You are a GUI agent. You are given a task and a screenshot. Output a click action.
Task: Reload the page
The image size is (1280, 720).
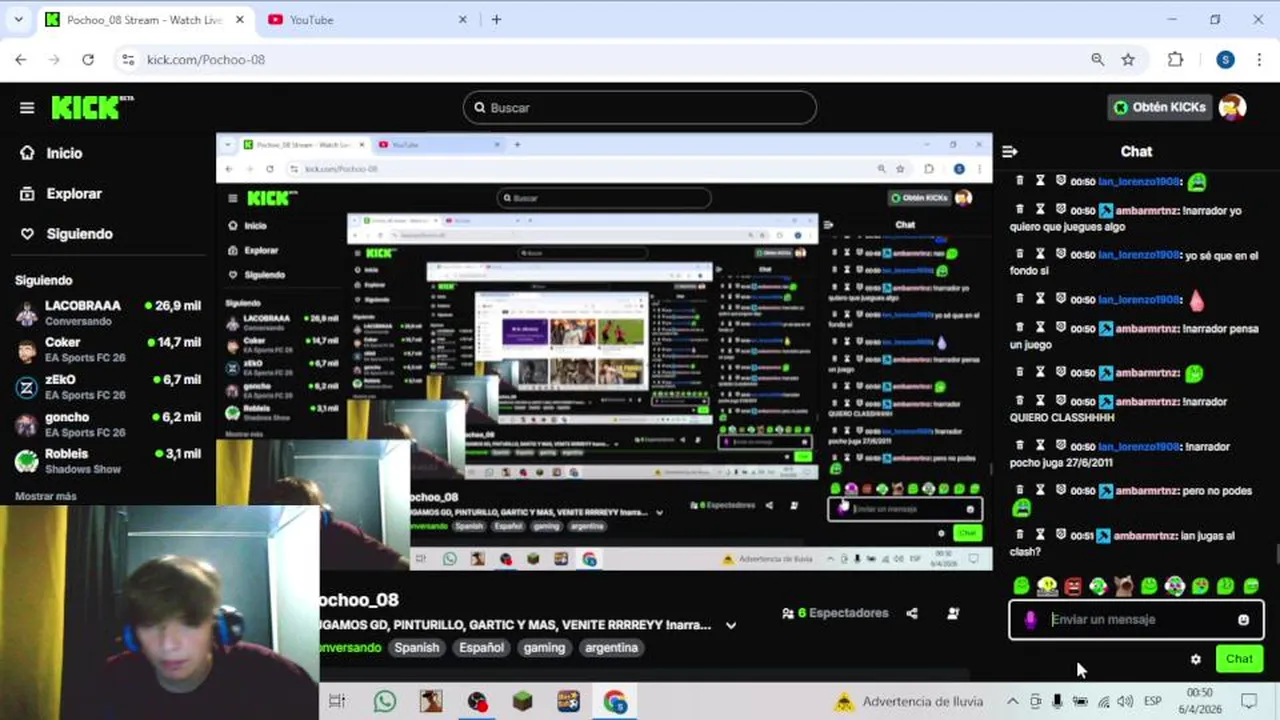coord(88,60)
